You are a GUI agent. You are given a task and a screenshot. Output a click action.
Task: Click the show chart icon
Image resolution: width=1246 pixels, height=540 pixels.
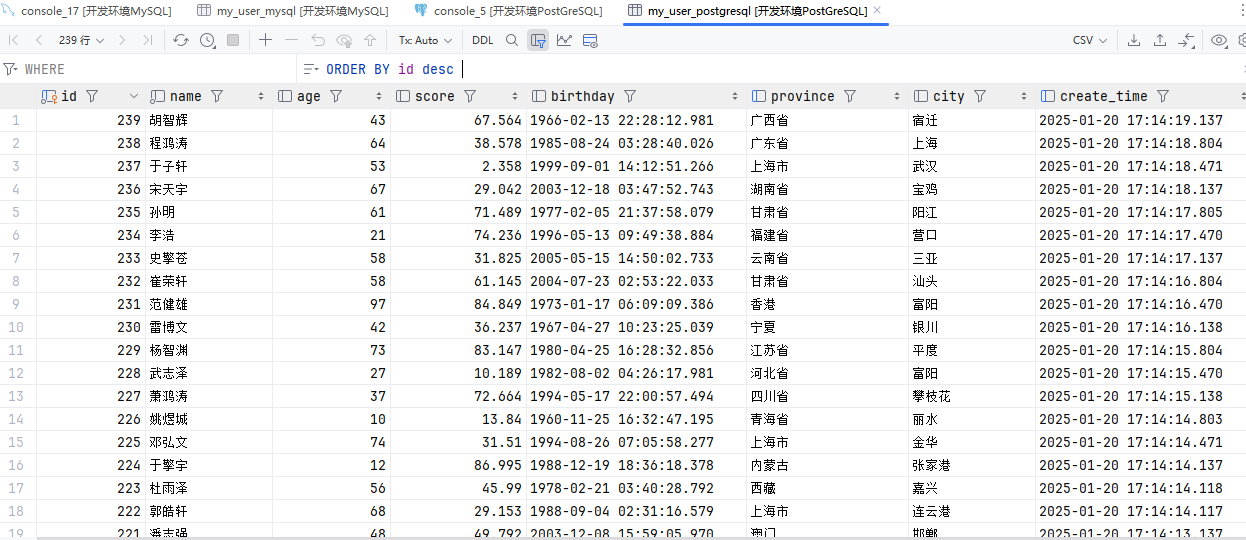[564, 40]
